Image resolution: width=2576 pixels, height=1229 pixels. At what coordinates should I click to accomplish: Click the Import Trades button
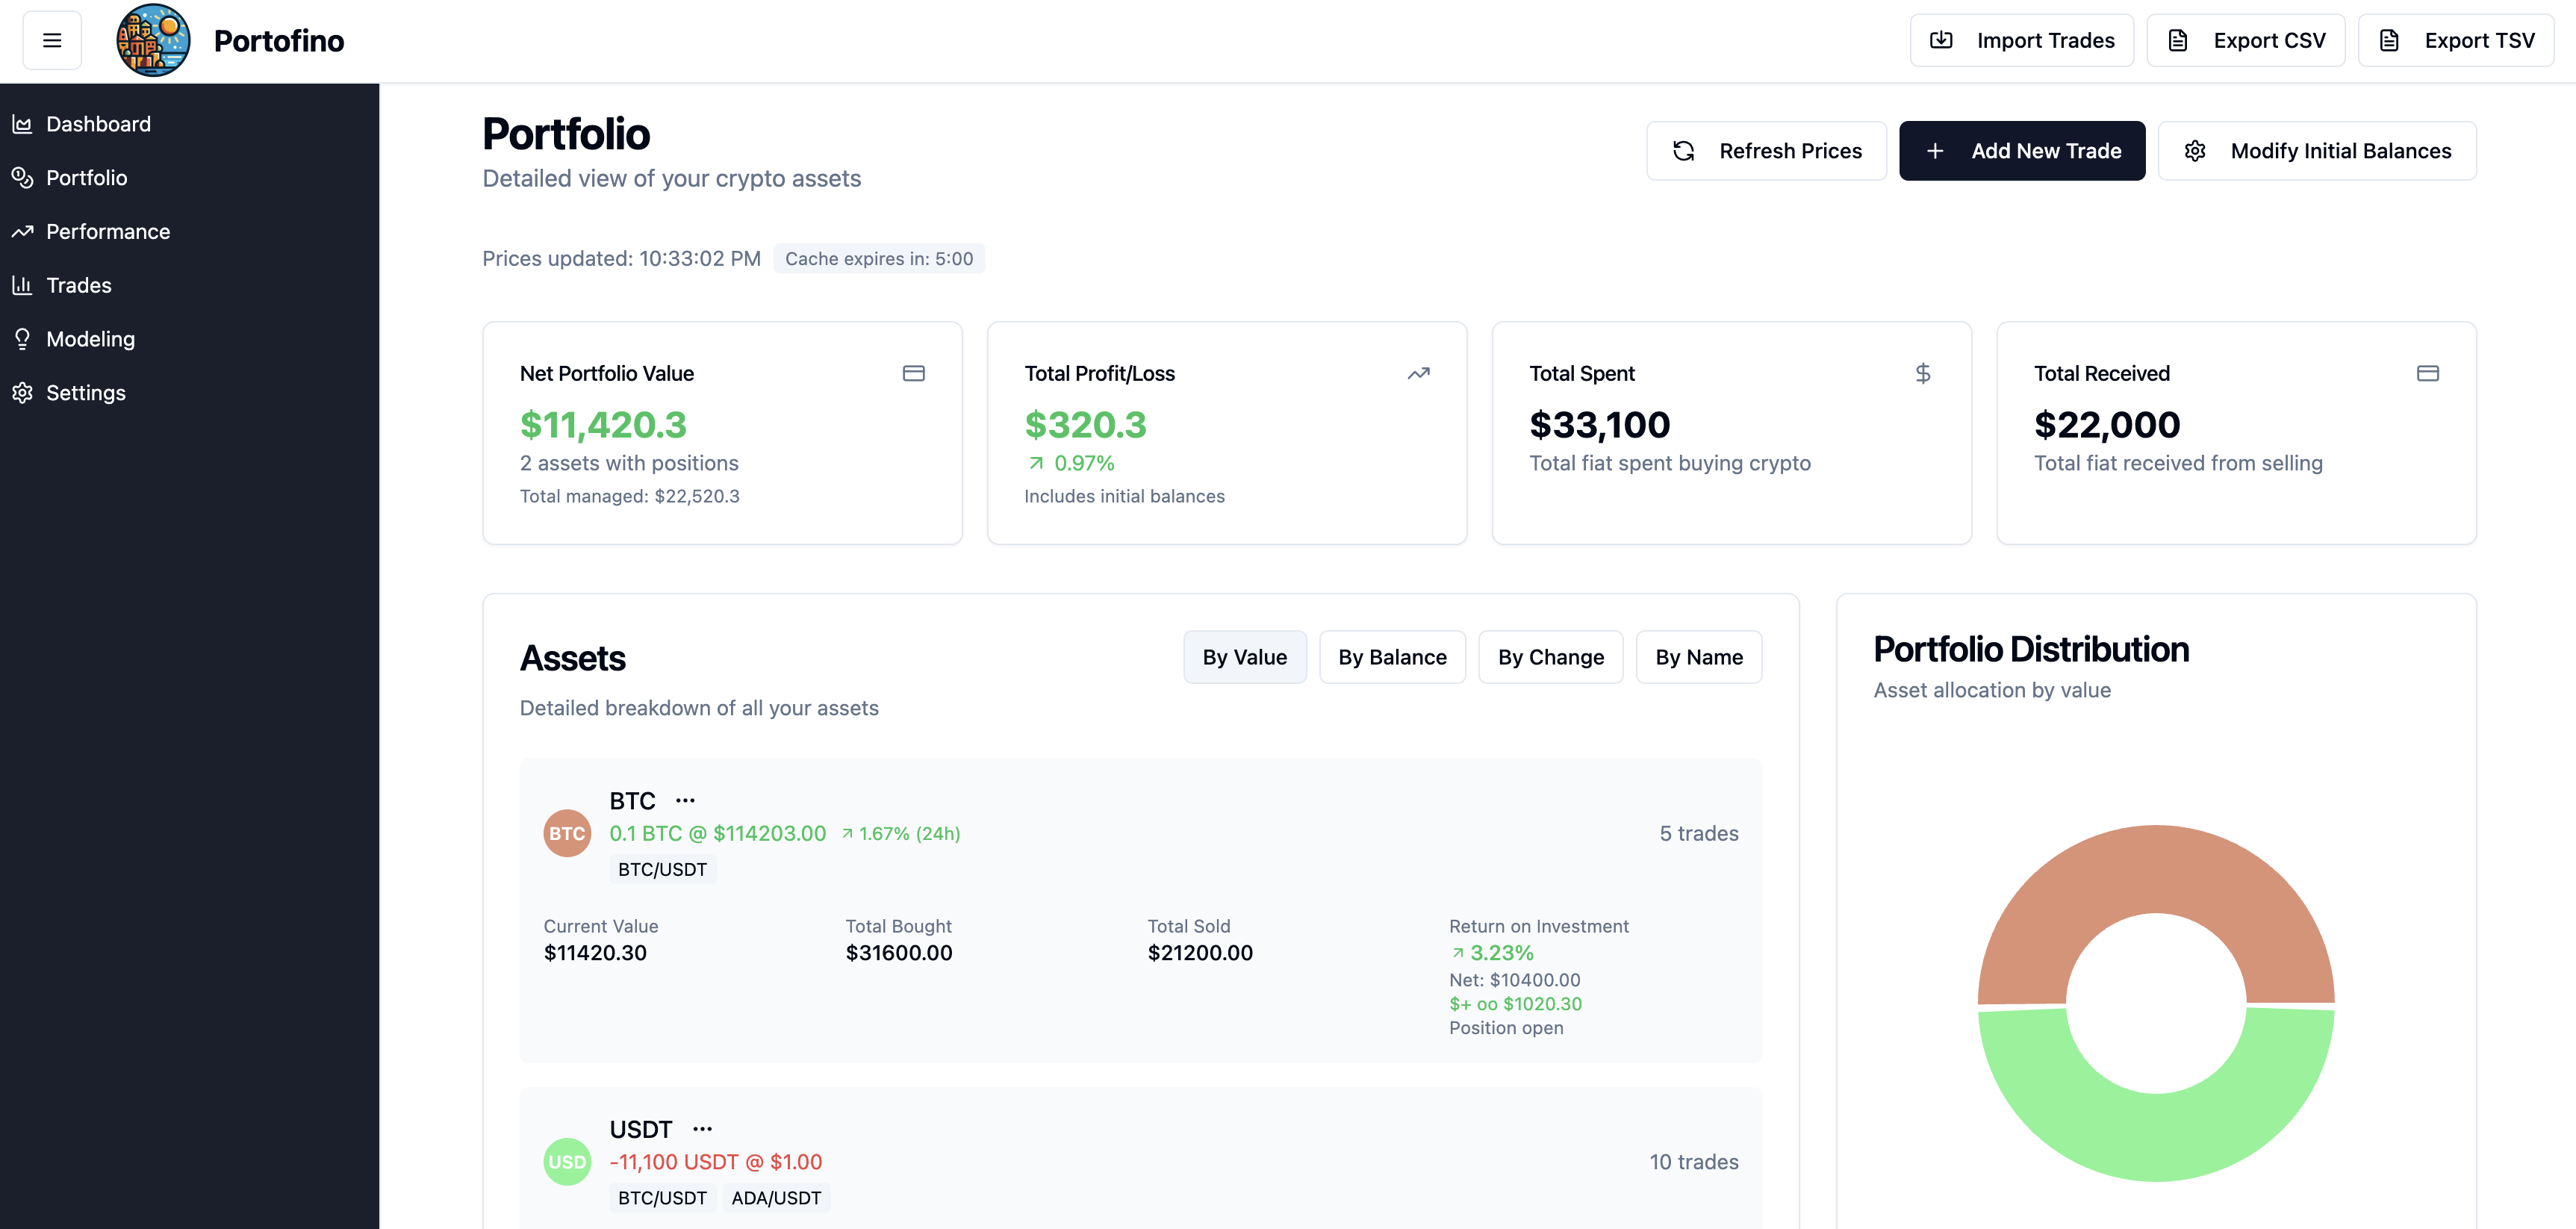click(2021, 41)
